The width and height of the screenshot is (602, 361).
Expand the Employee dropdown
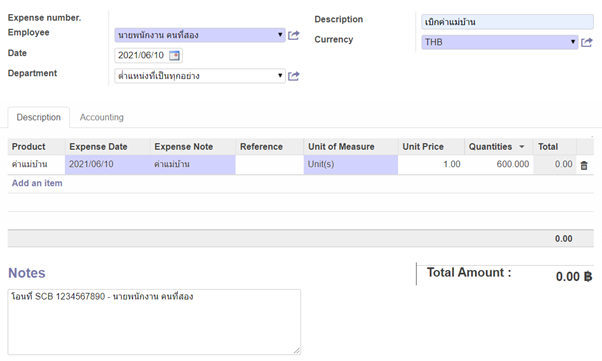280,35
